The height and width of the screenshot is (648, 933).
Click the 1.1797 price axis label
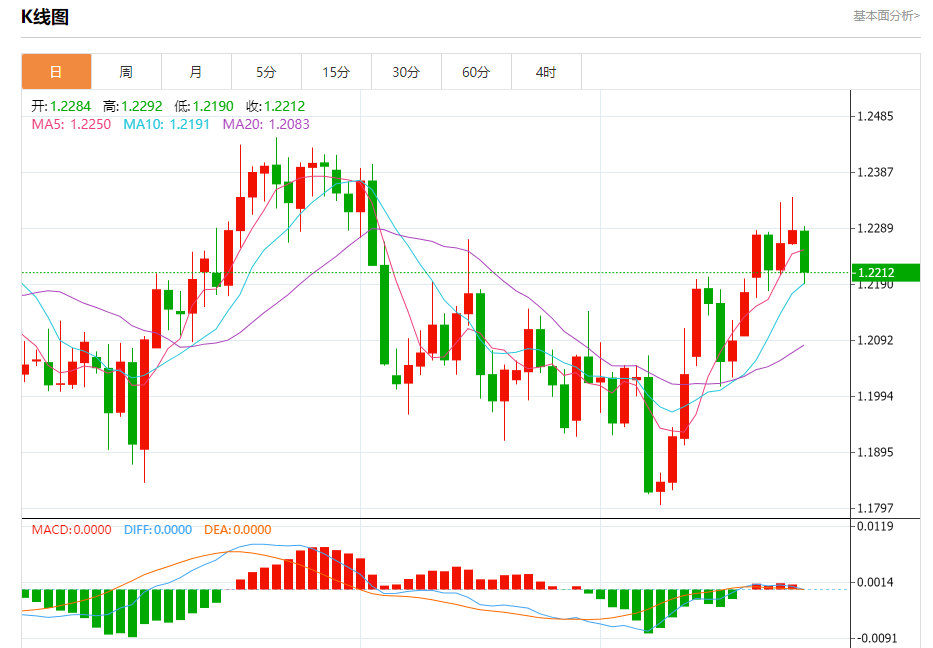click(x=875, y=508)
